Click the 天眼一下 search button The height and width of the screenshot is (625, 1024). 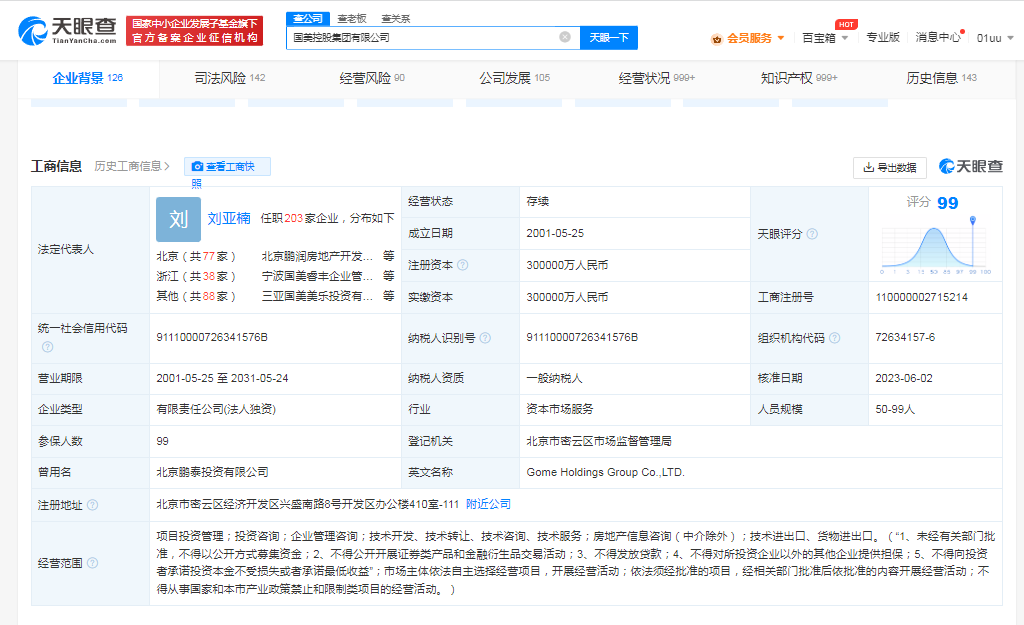609,38
